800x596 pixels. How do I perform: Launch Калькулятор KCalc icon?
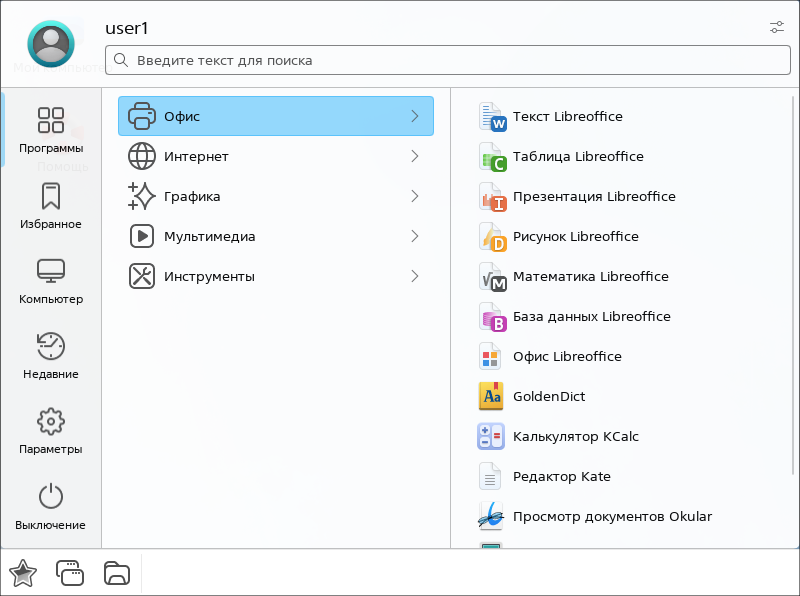(x=492, y=437)
